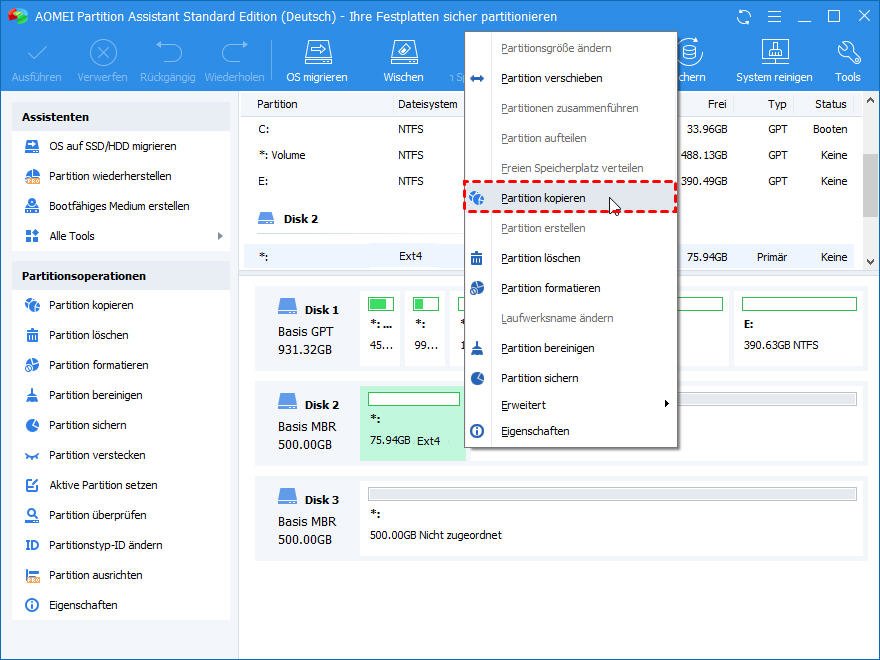Click the partition list scroll-down arrow

click(870, 262)
